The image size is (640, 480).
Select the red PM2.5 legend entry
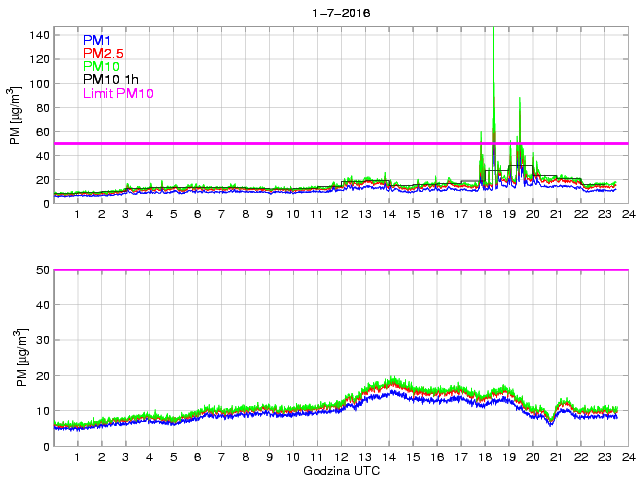[x=104, y=53]
